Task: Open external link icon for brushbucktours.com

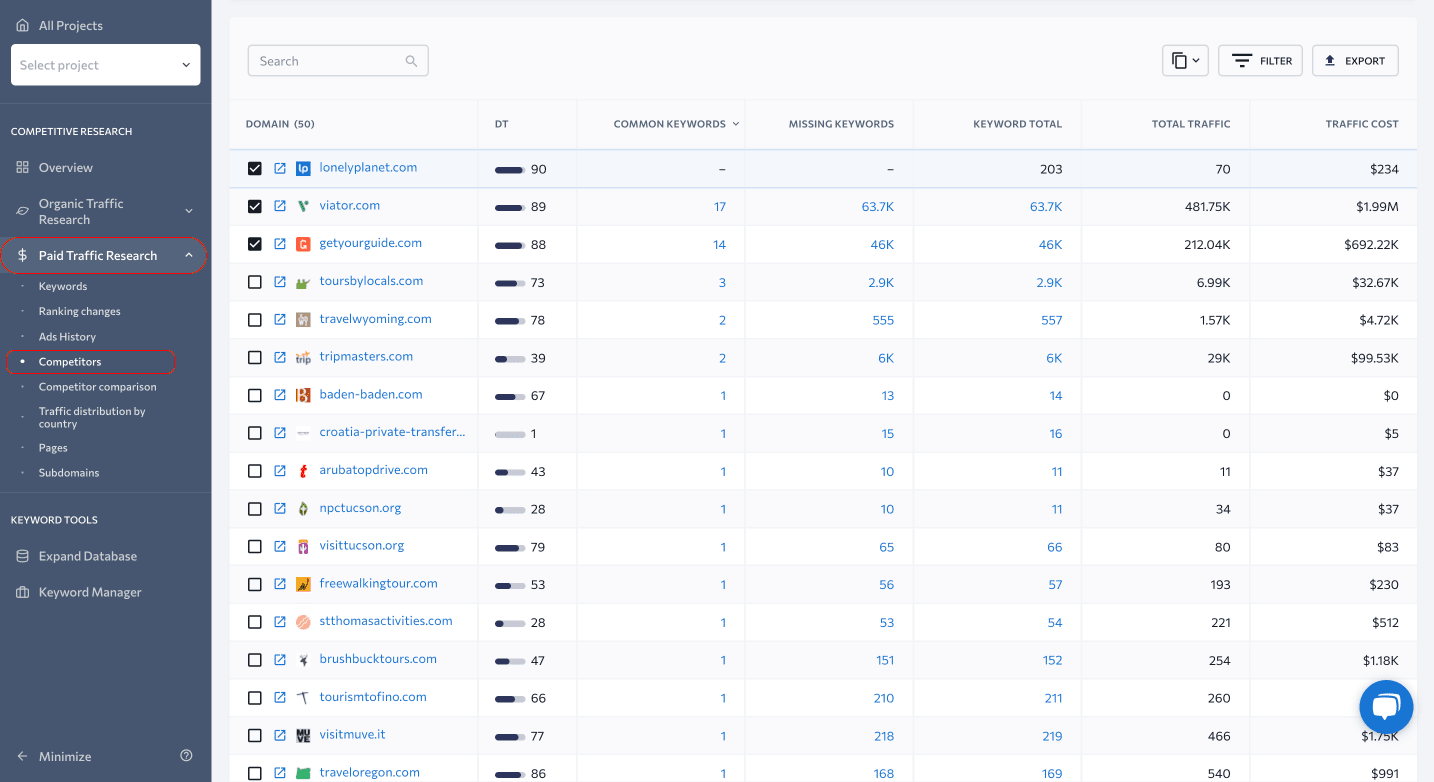Action: coord(280,660)
